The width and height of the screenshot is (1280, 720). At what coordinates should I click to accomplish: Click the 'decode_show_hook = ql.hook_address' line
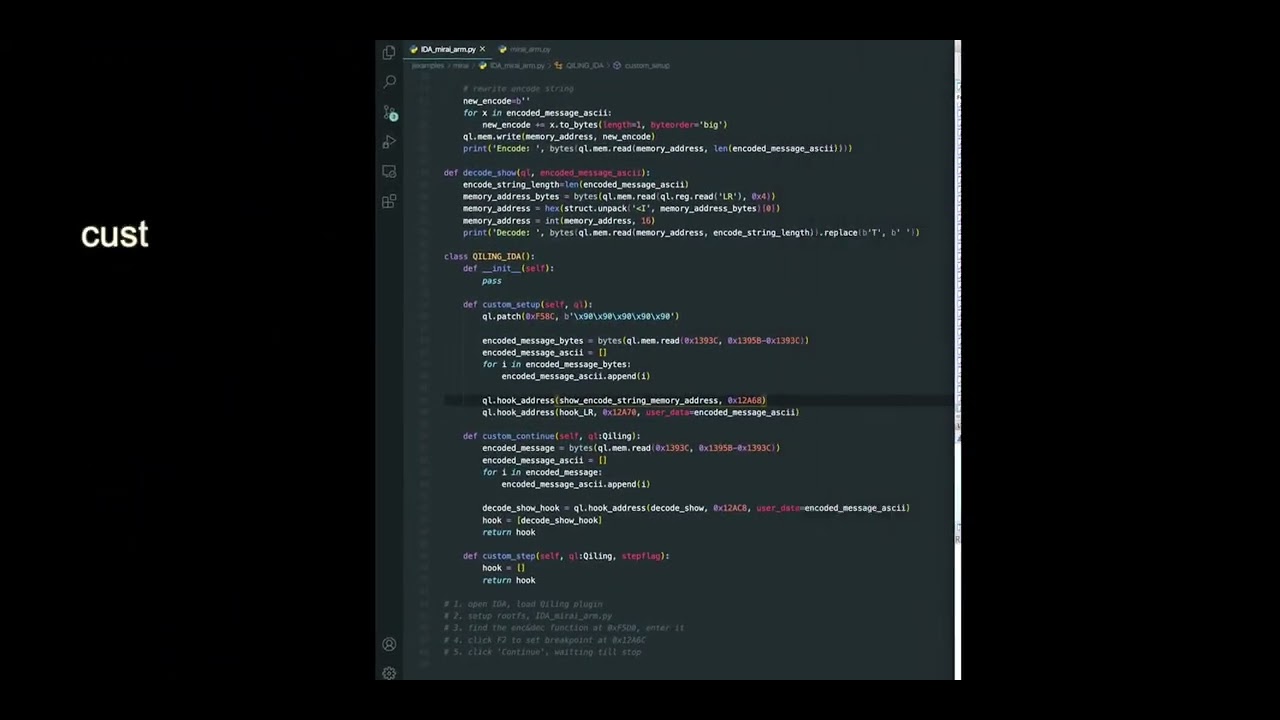[696, 508]
